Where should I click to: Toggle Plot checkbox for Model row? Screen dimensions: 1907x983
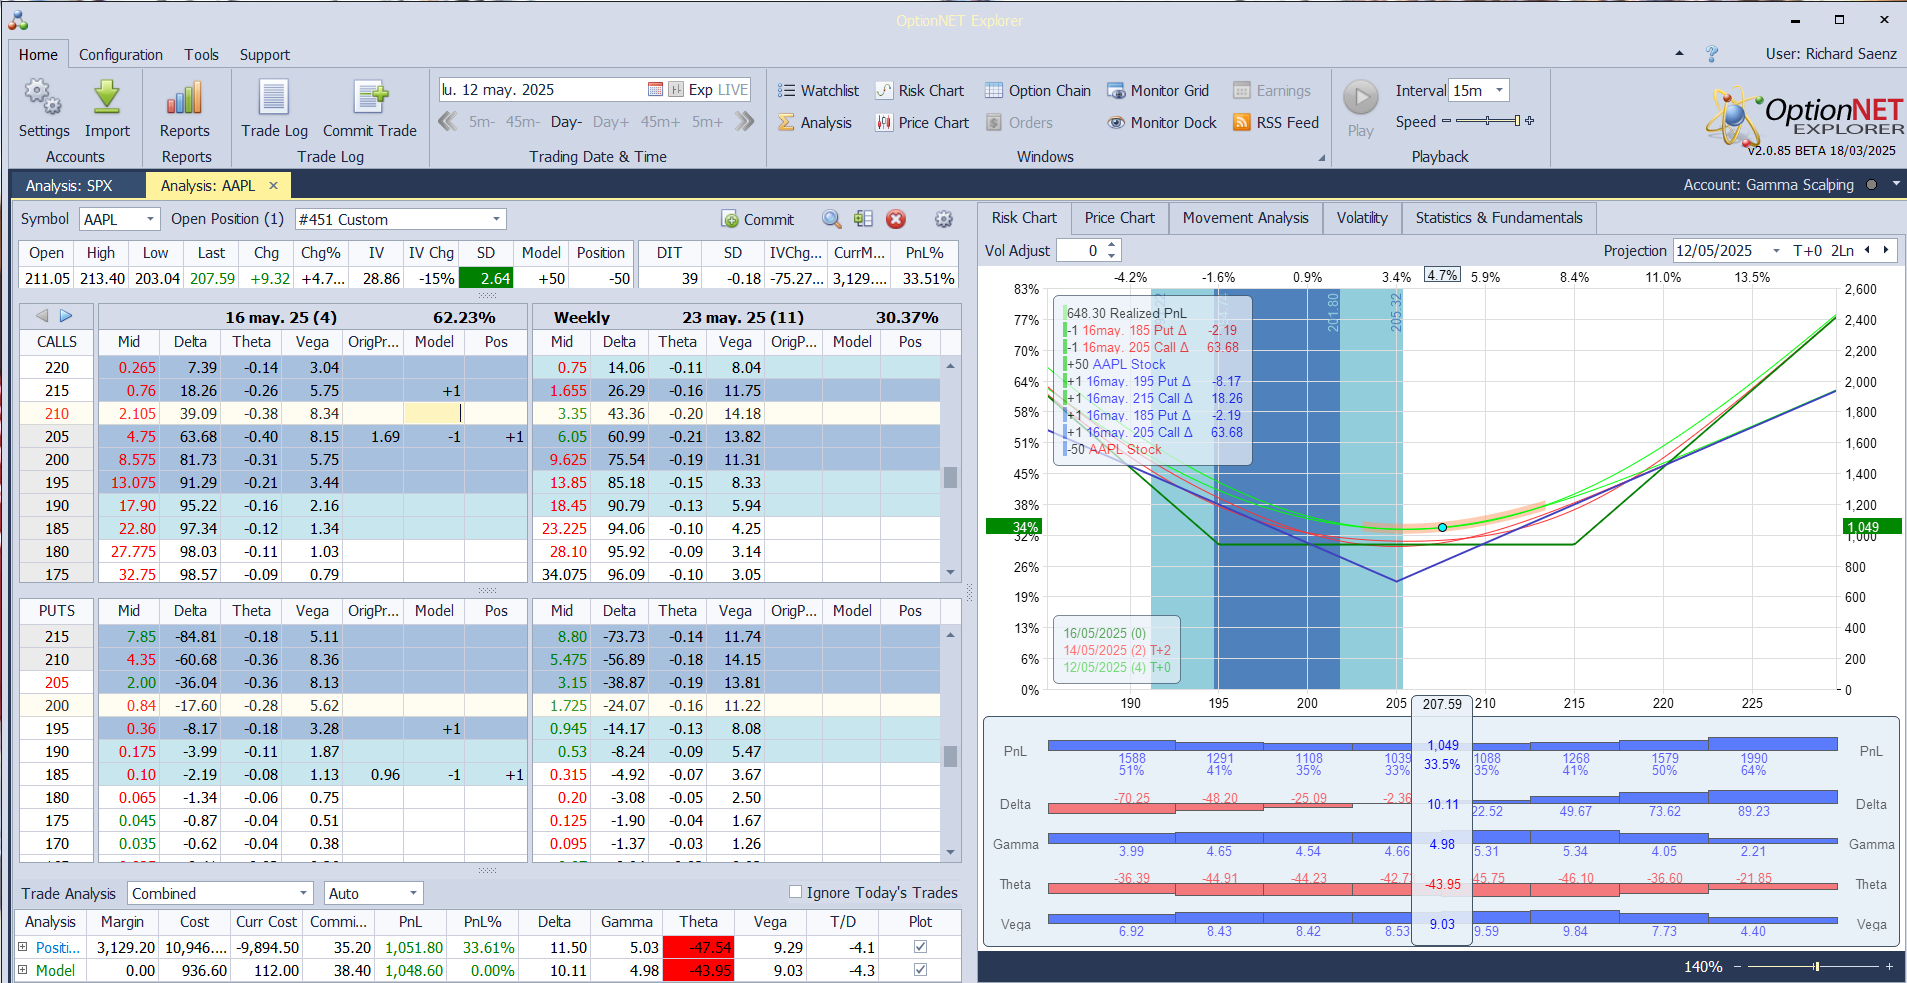920,969
